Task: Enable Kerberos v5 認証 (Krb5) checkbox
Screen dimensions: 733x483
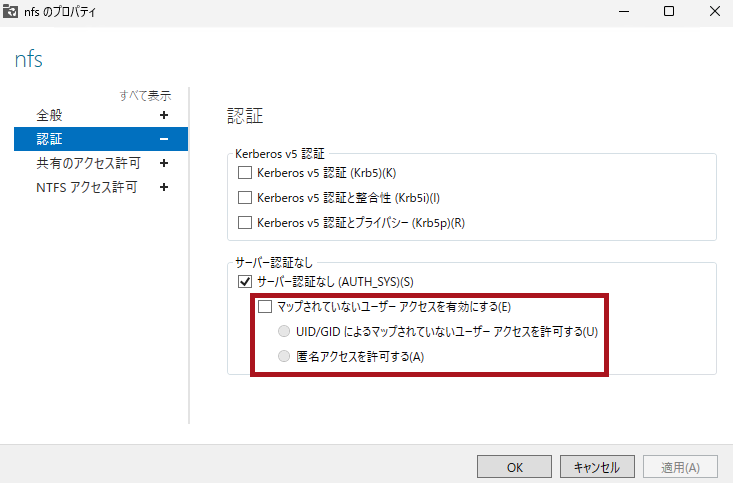Action: coord(245,173)
